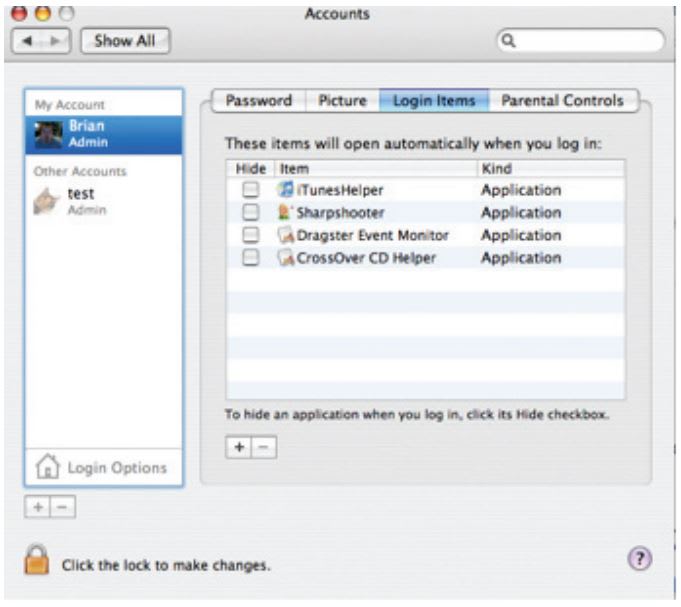Select the Login Items tab
The image size is (681, 607).
tap(434, 101)
